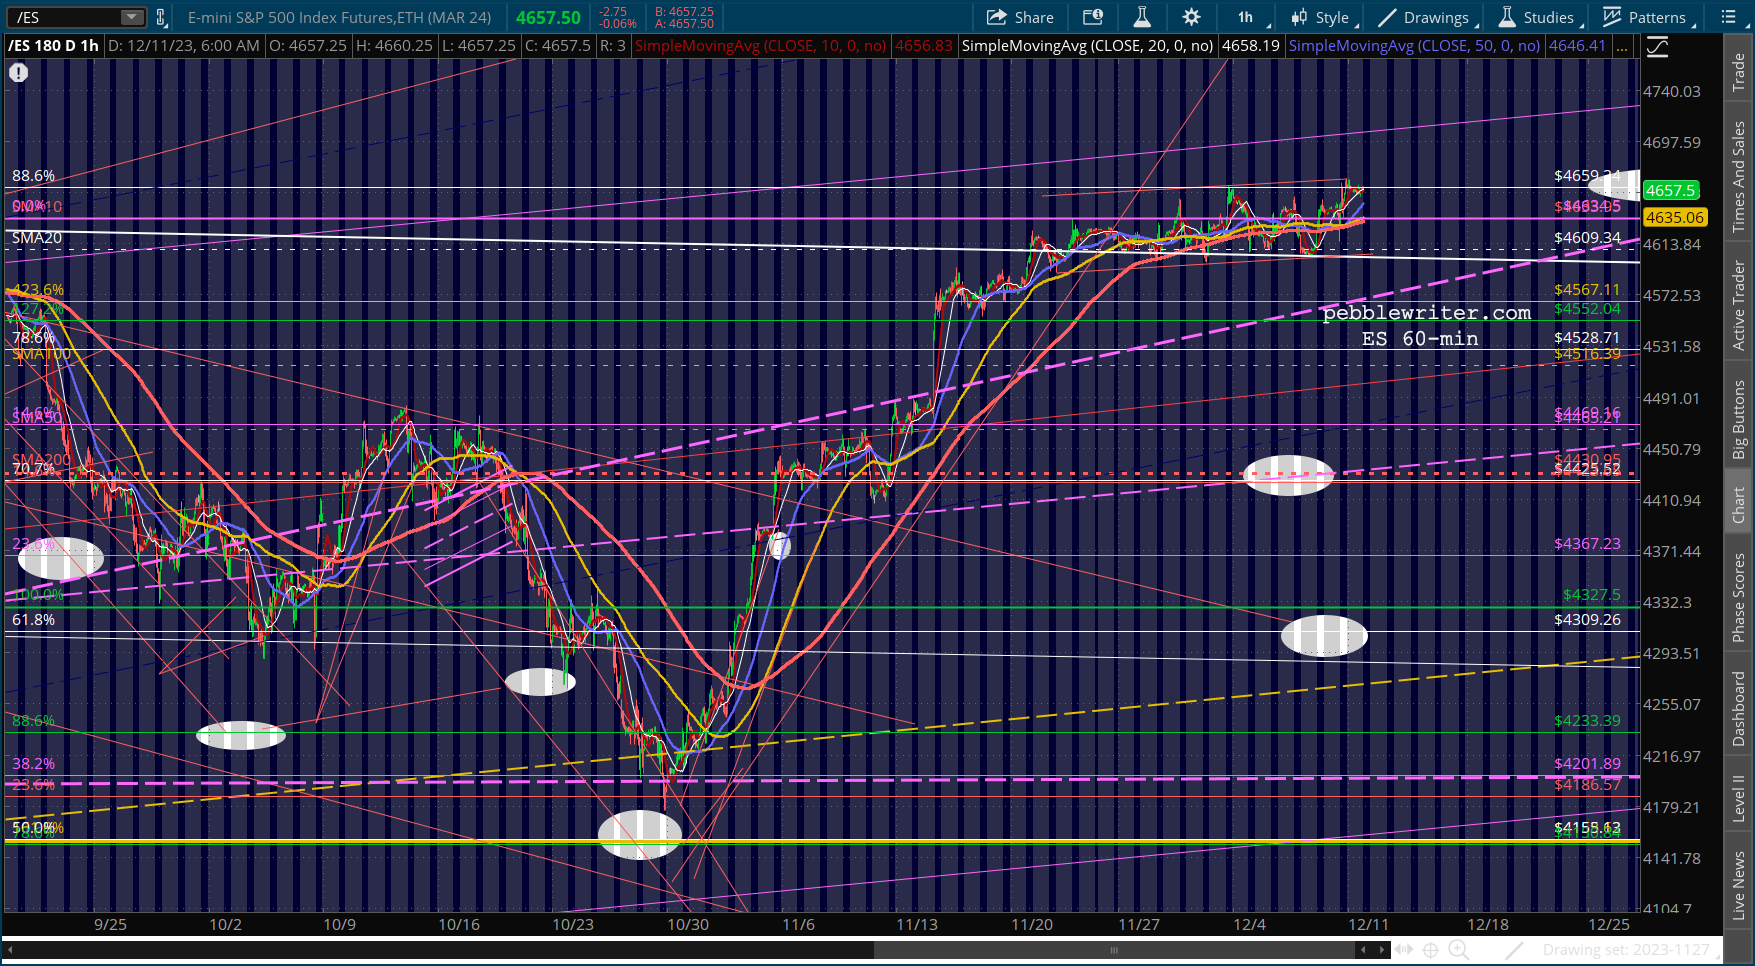1755x966 pixels.
Task: Click the $4567.11 level price label
Action: 1587,290
